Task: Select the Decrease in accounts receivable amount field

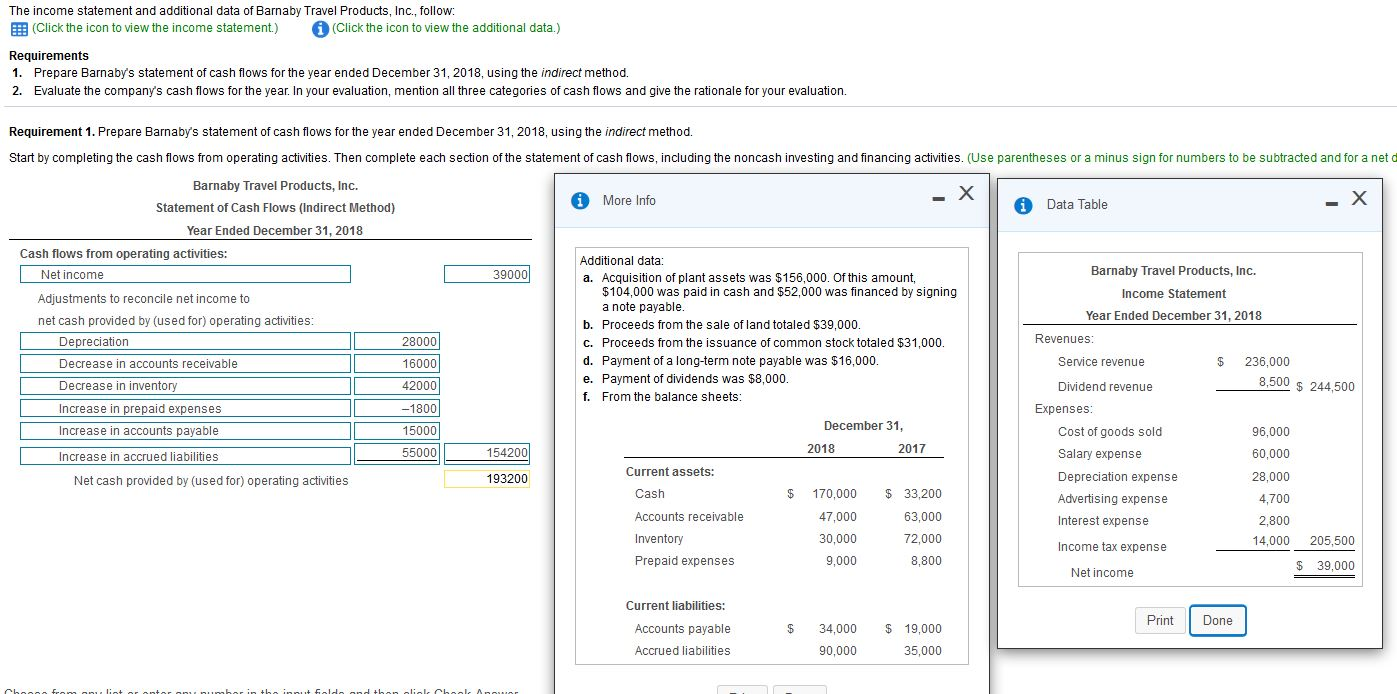Action: point(396,363)
